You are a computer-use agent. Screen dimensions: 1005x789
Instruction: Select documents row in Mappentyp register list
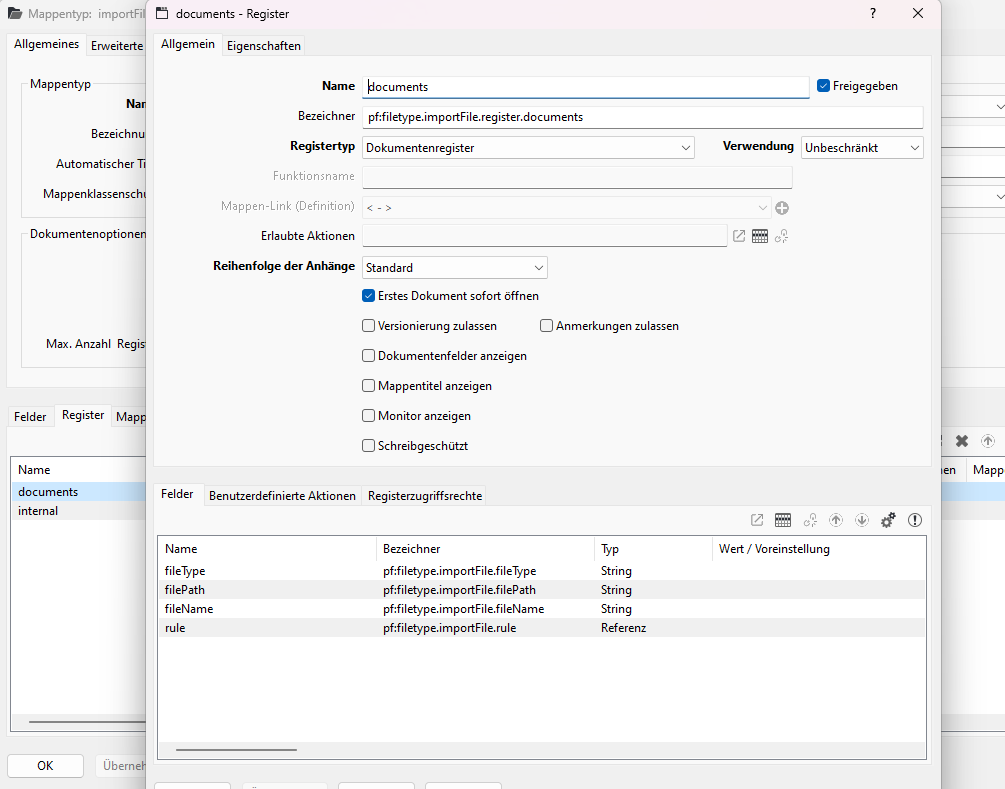coord(79,492)
